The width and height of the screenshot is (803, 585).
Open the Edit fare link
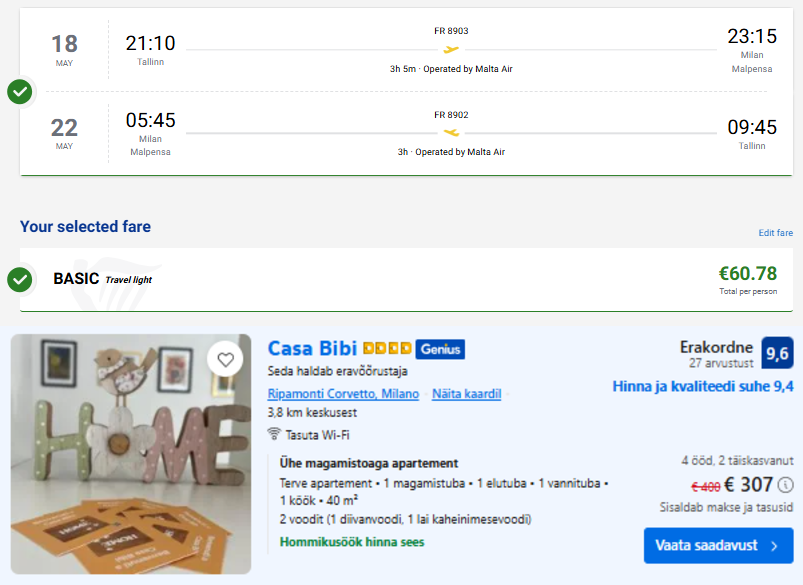click(775, 233)
